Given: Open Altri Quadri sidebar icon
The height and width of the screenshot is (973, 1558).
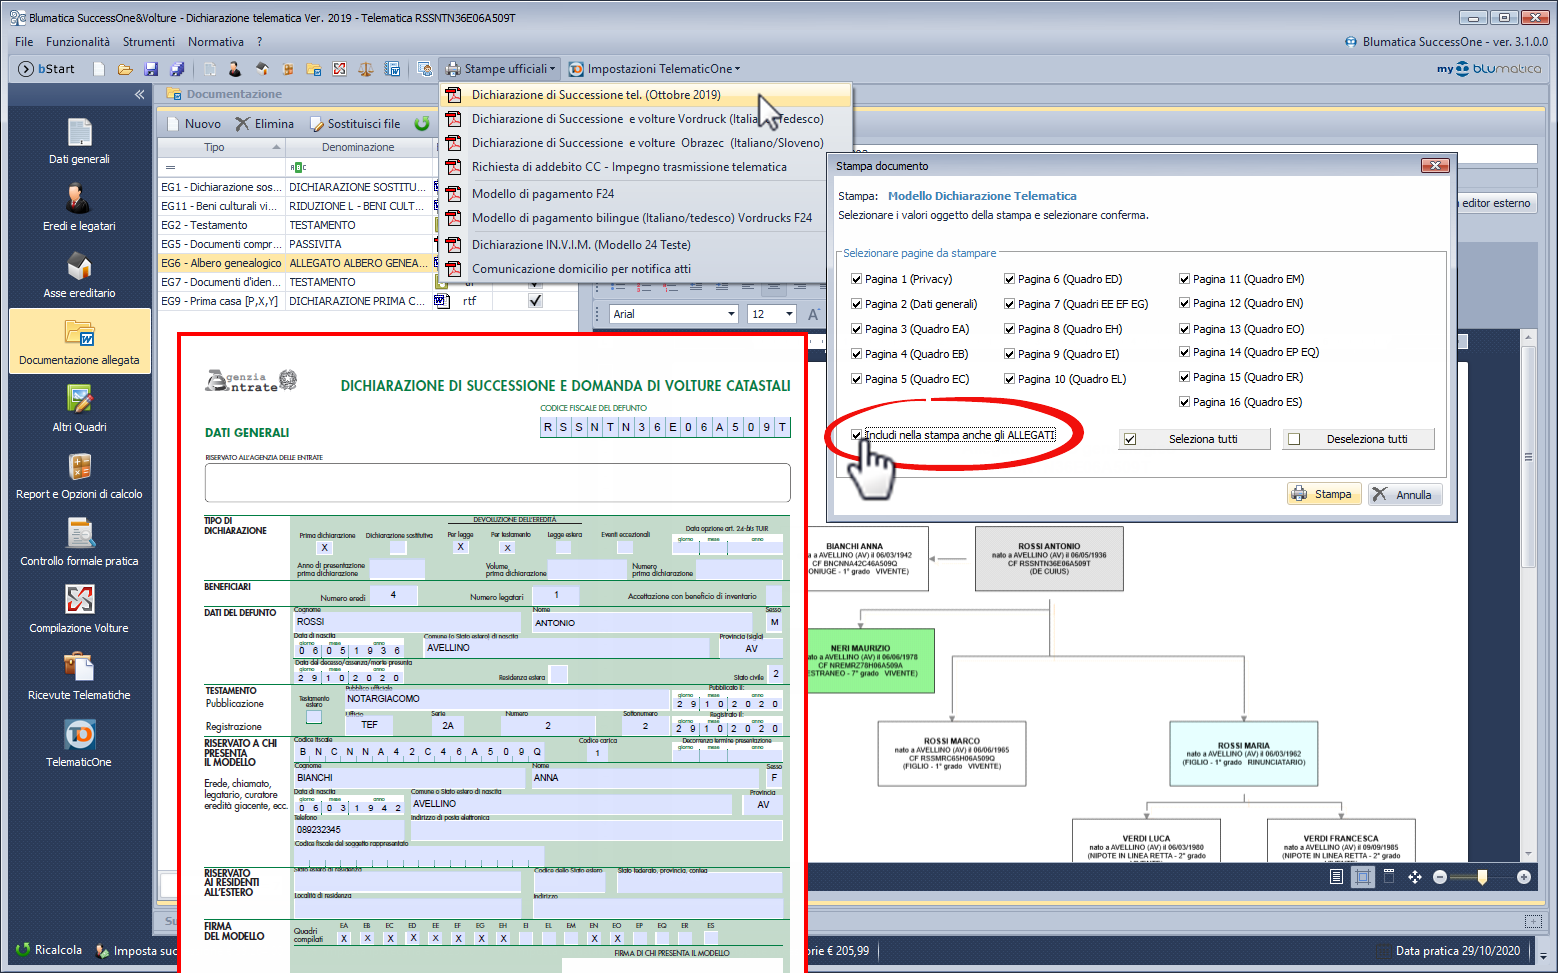Looking at the screenshot, I should pos(79,400).
